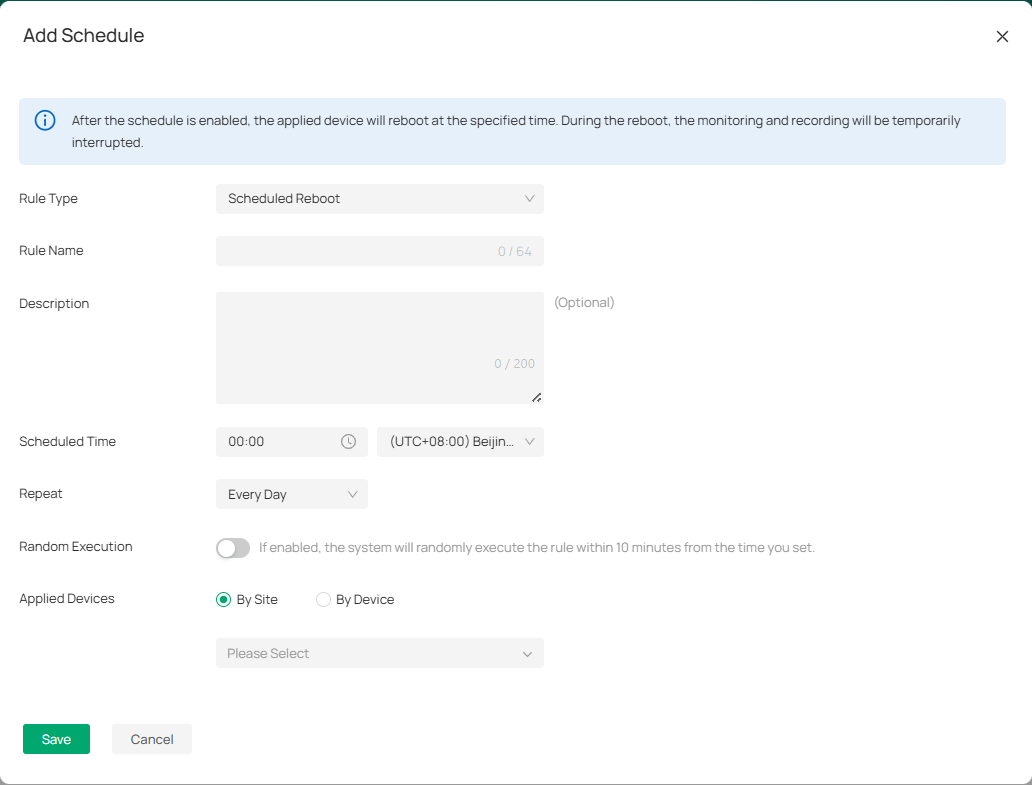Screen dimensions: 1032x785
Task: Click the time zone chevron arrow
Action: [x=530, y=442]
